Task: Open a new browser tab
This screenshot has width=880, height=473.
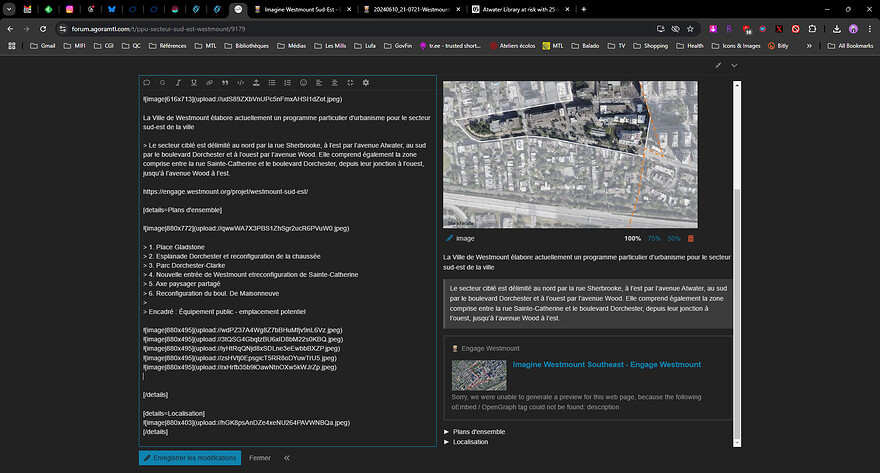Action: [584, 10]
